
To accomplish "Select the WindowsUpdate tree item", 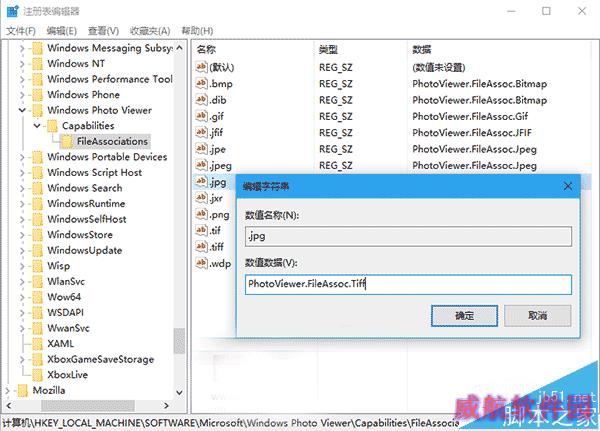I will (x=85, y=251).
